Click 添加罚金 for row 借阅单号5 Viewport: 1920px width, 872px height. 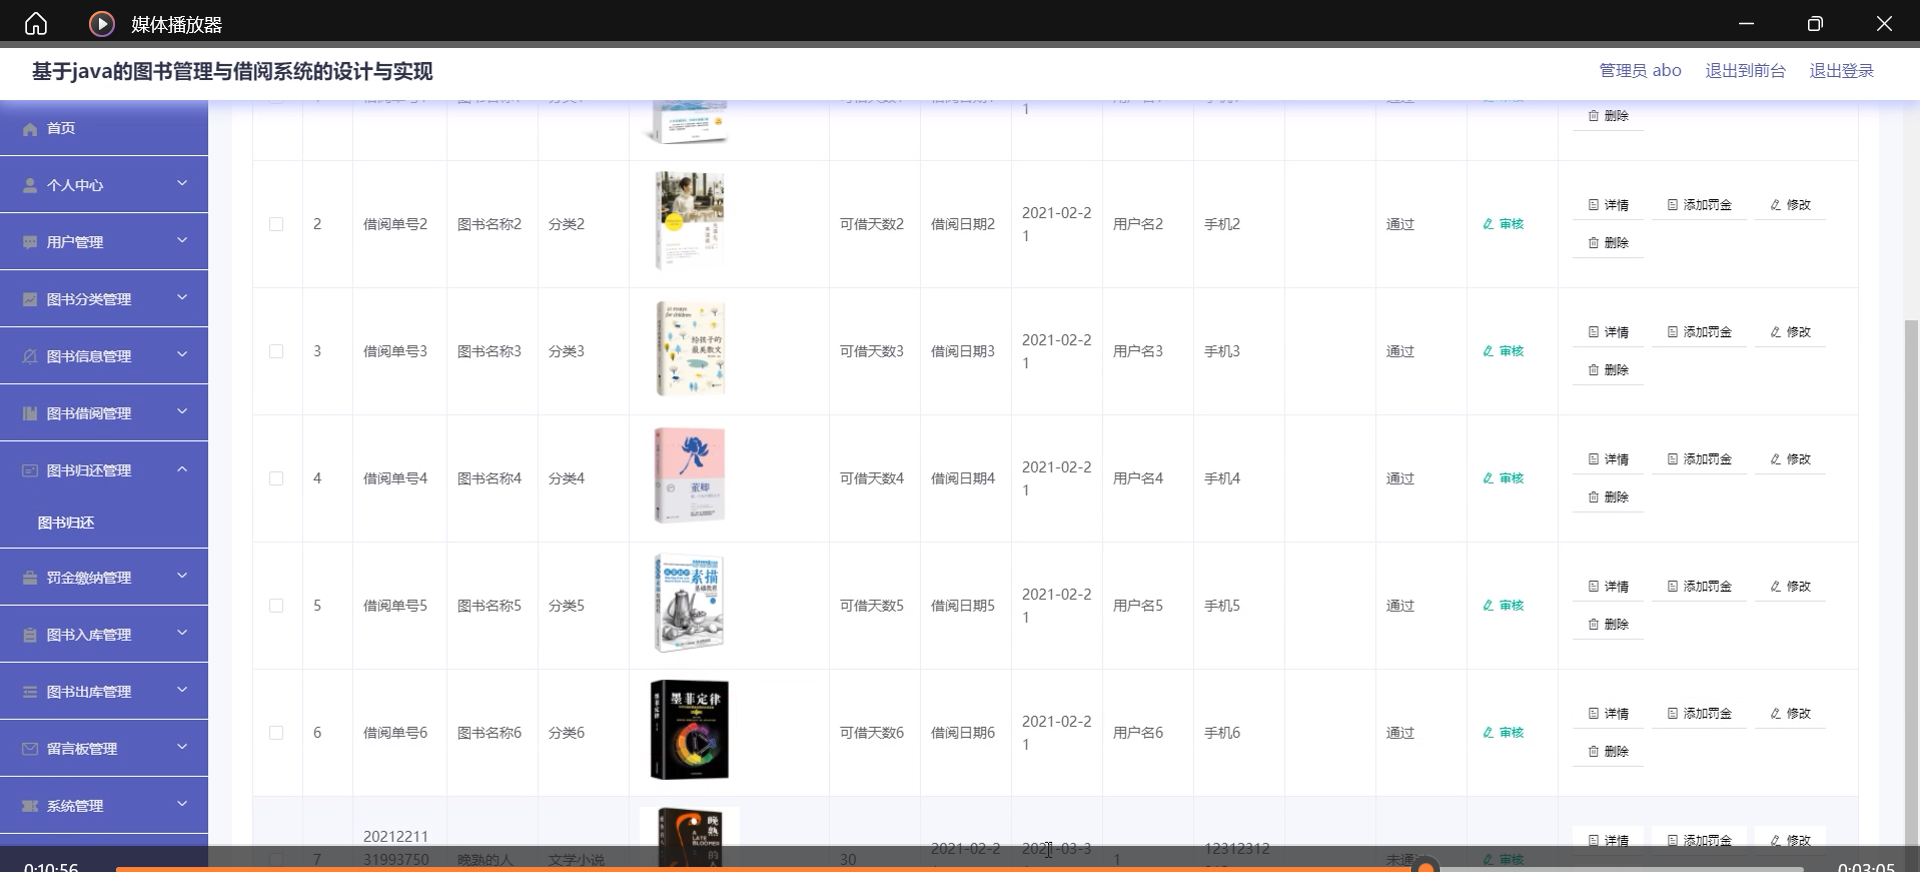pyautogui.click(x=1699, y=586)
